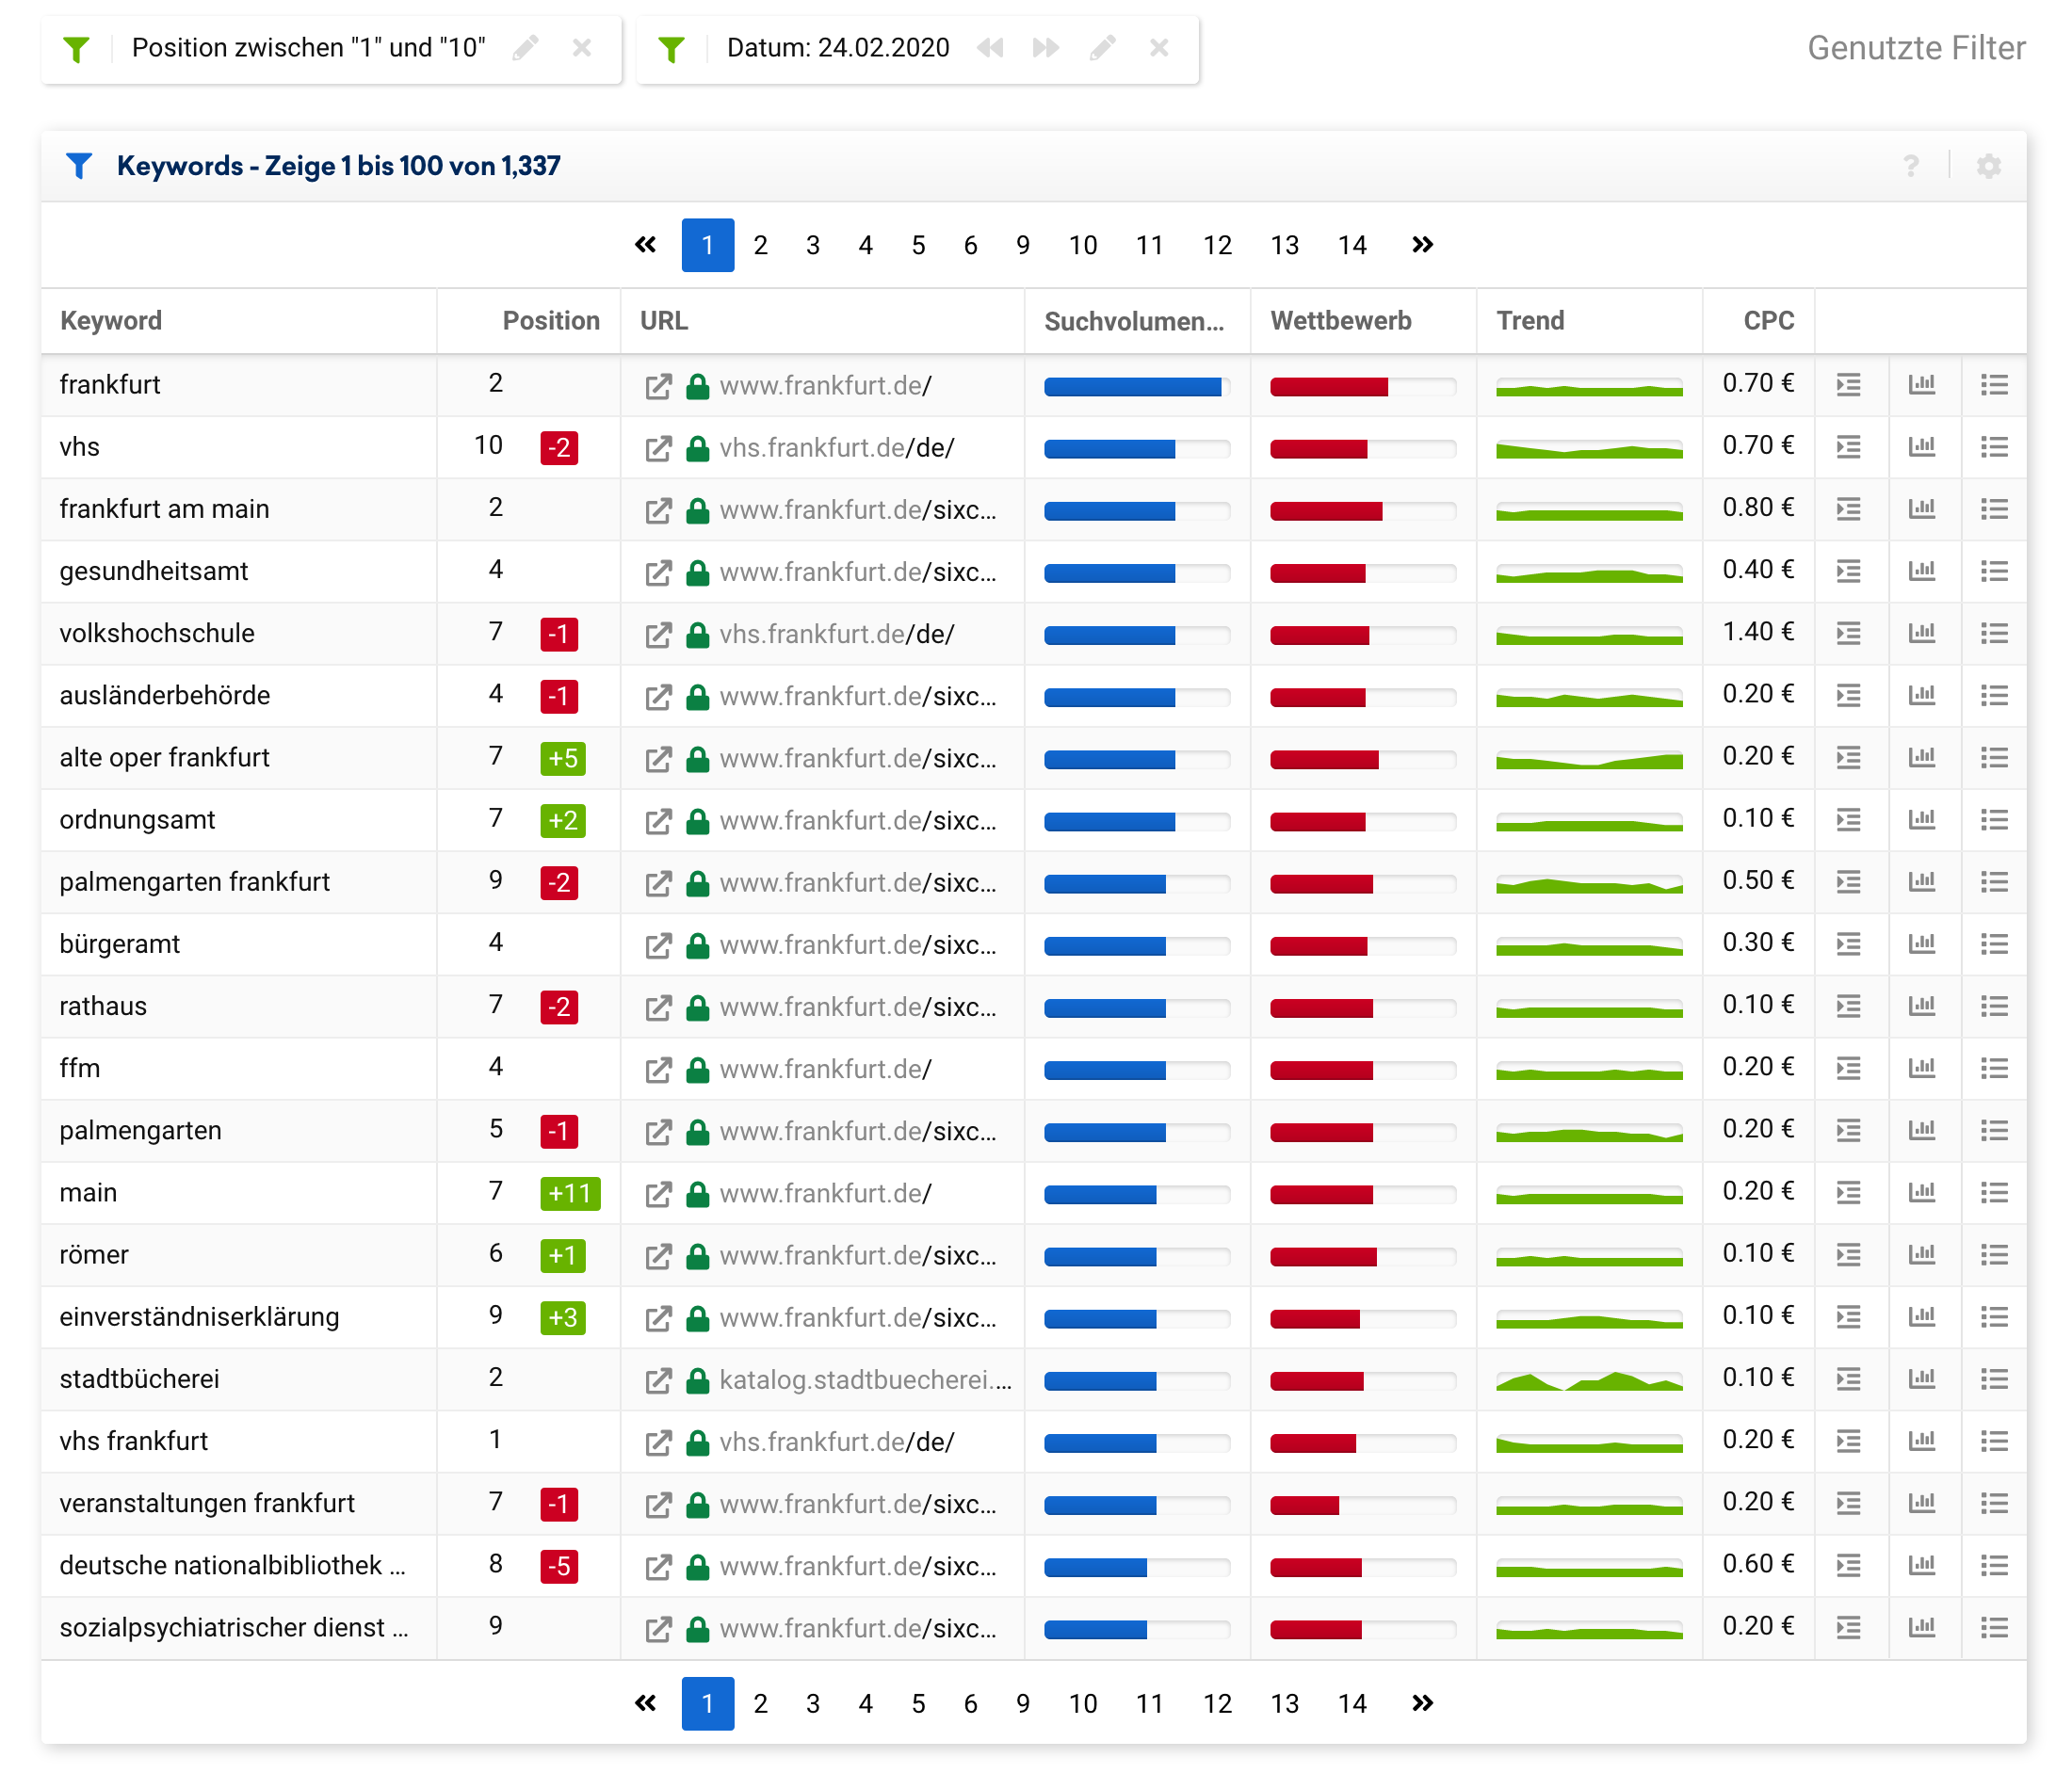Click keyword "veranstaltungen frankfurt"

coord(207,1503)
